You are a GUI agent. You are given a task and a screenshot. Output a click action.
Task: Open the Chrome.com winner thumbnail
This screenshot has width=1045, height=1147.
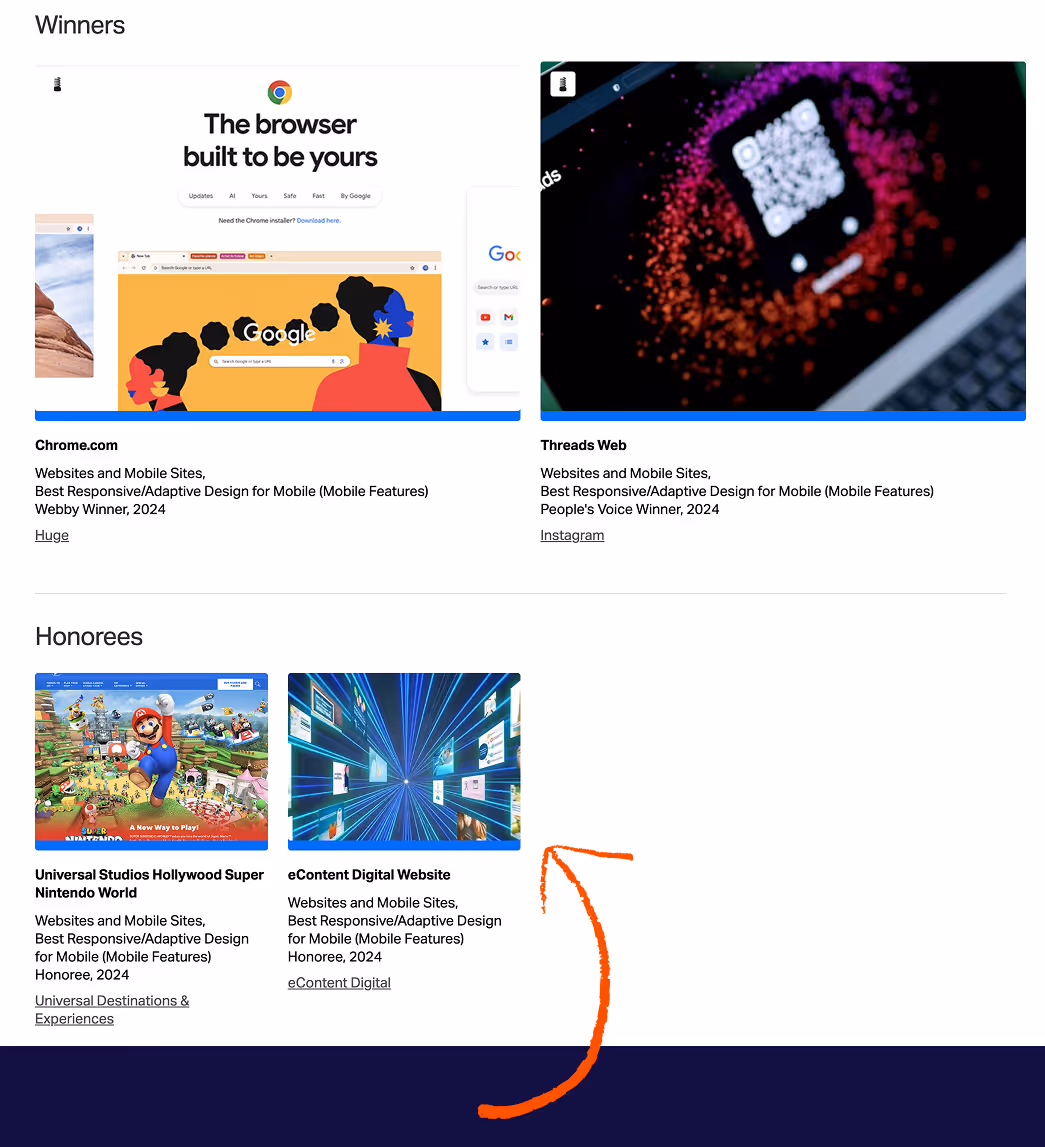278,241
